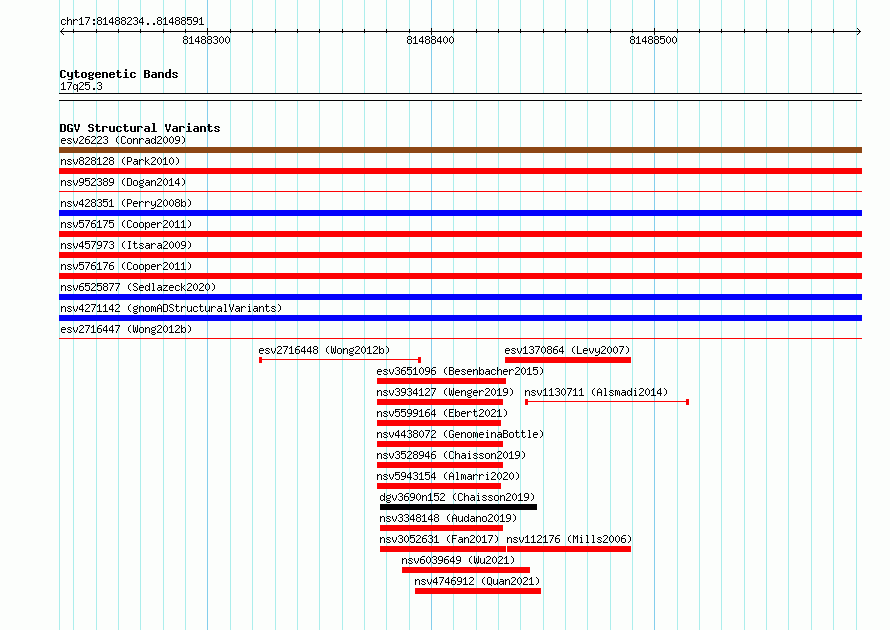Viewport: 890px width, 630px height.
Task: Click the red nsv112176 variant bar
Action: [569, 549]
